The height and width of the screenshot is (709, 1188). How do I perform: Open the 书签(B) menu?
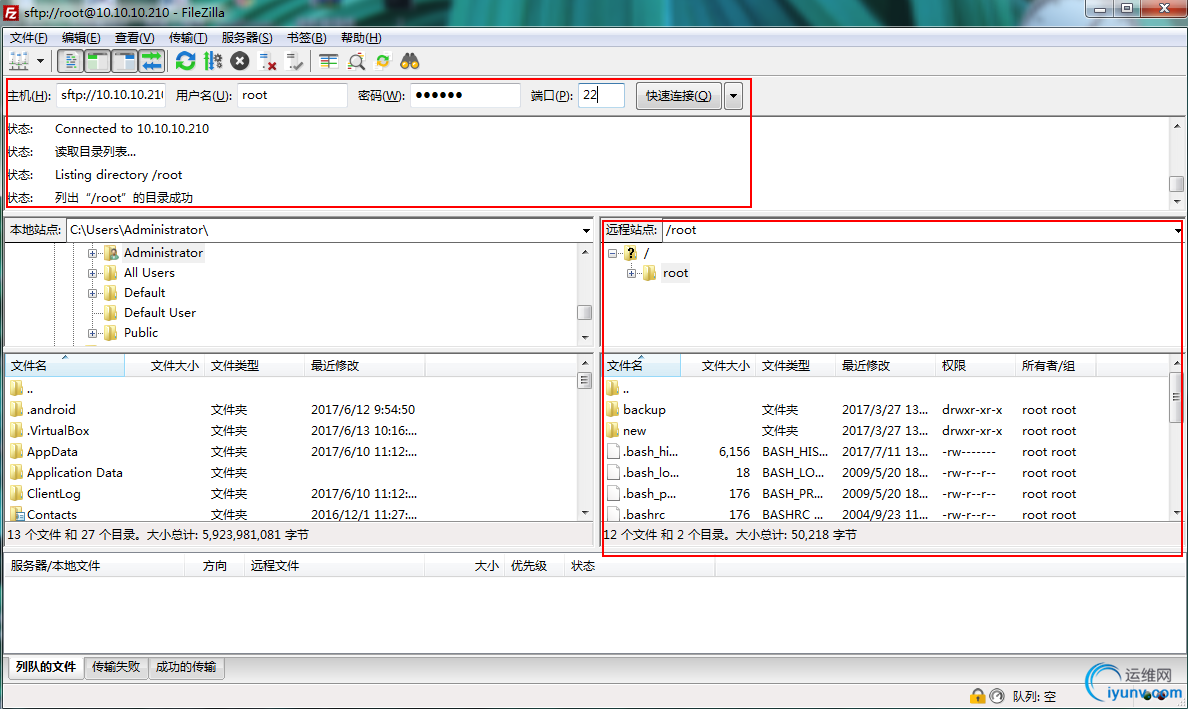tap(307, 38)
